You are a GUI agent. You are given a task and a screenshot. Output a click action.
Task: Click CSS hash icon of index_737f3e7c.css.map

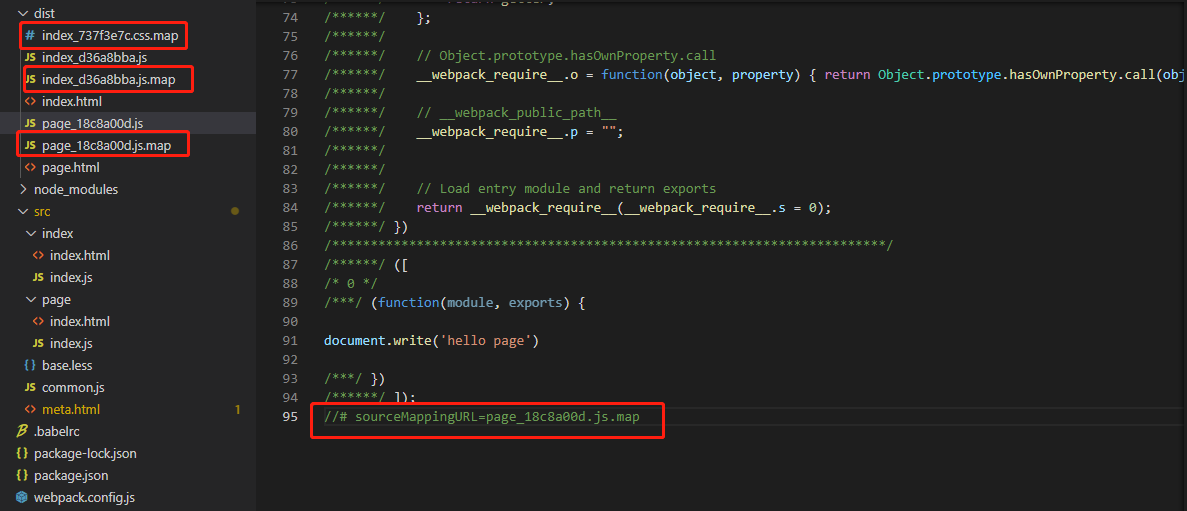(30, 36)
